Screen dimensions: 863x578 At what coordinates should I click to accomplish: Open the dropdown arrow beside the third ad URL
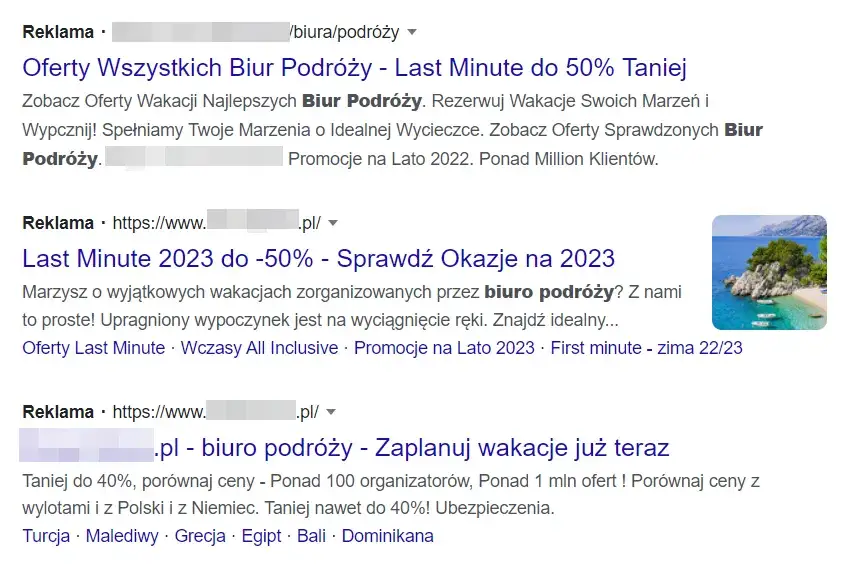pyautogui.click(x=330, y=411)
